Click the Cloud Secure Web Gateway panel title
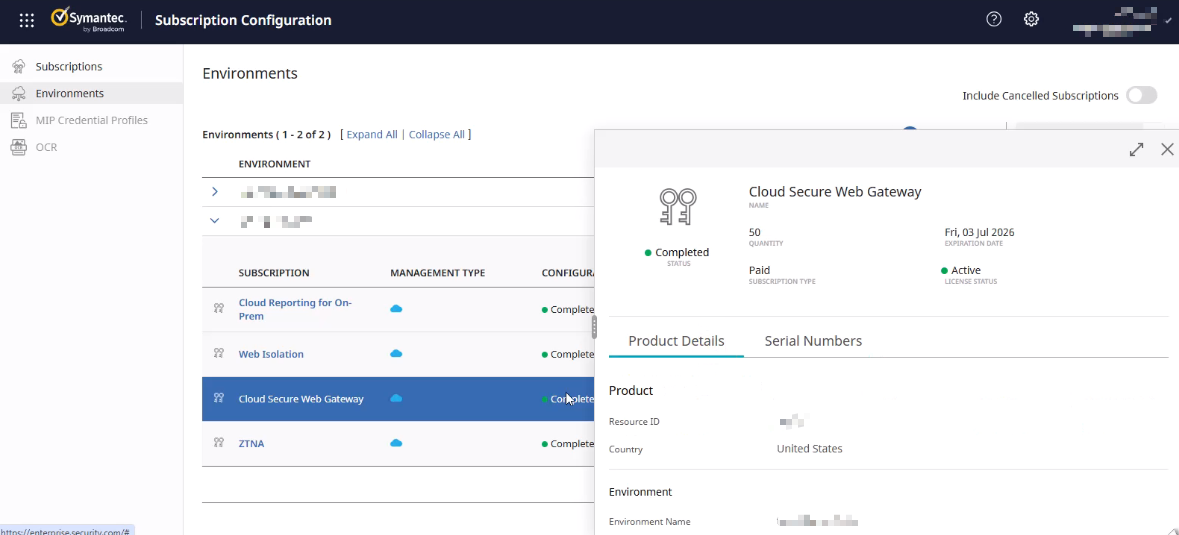Image resolution: width=1179 pixels, height=535 pixels. [x=835, y=192]
